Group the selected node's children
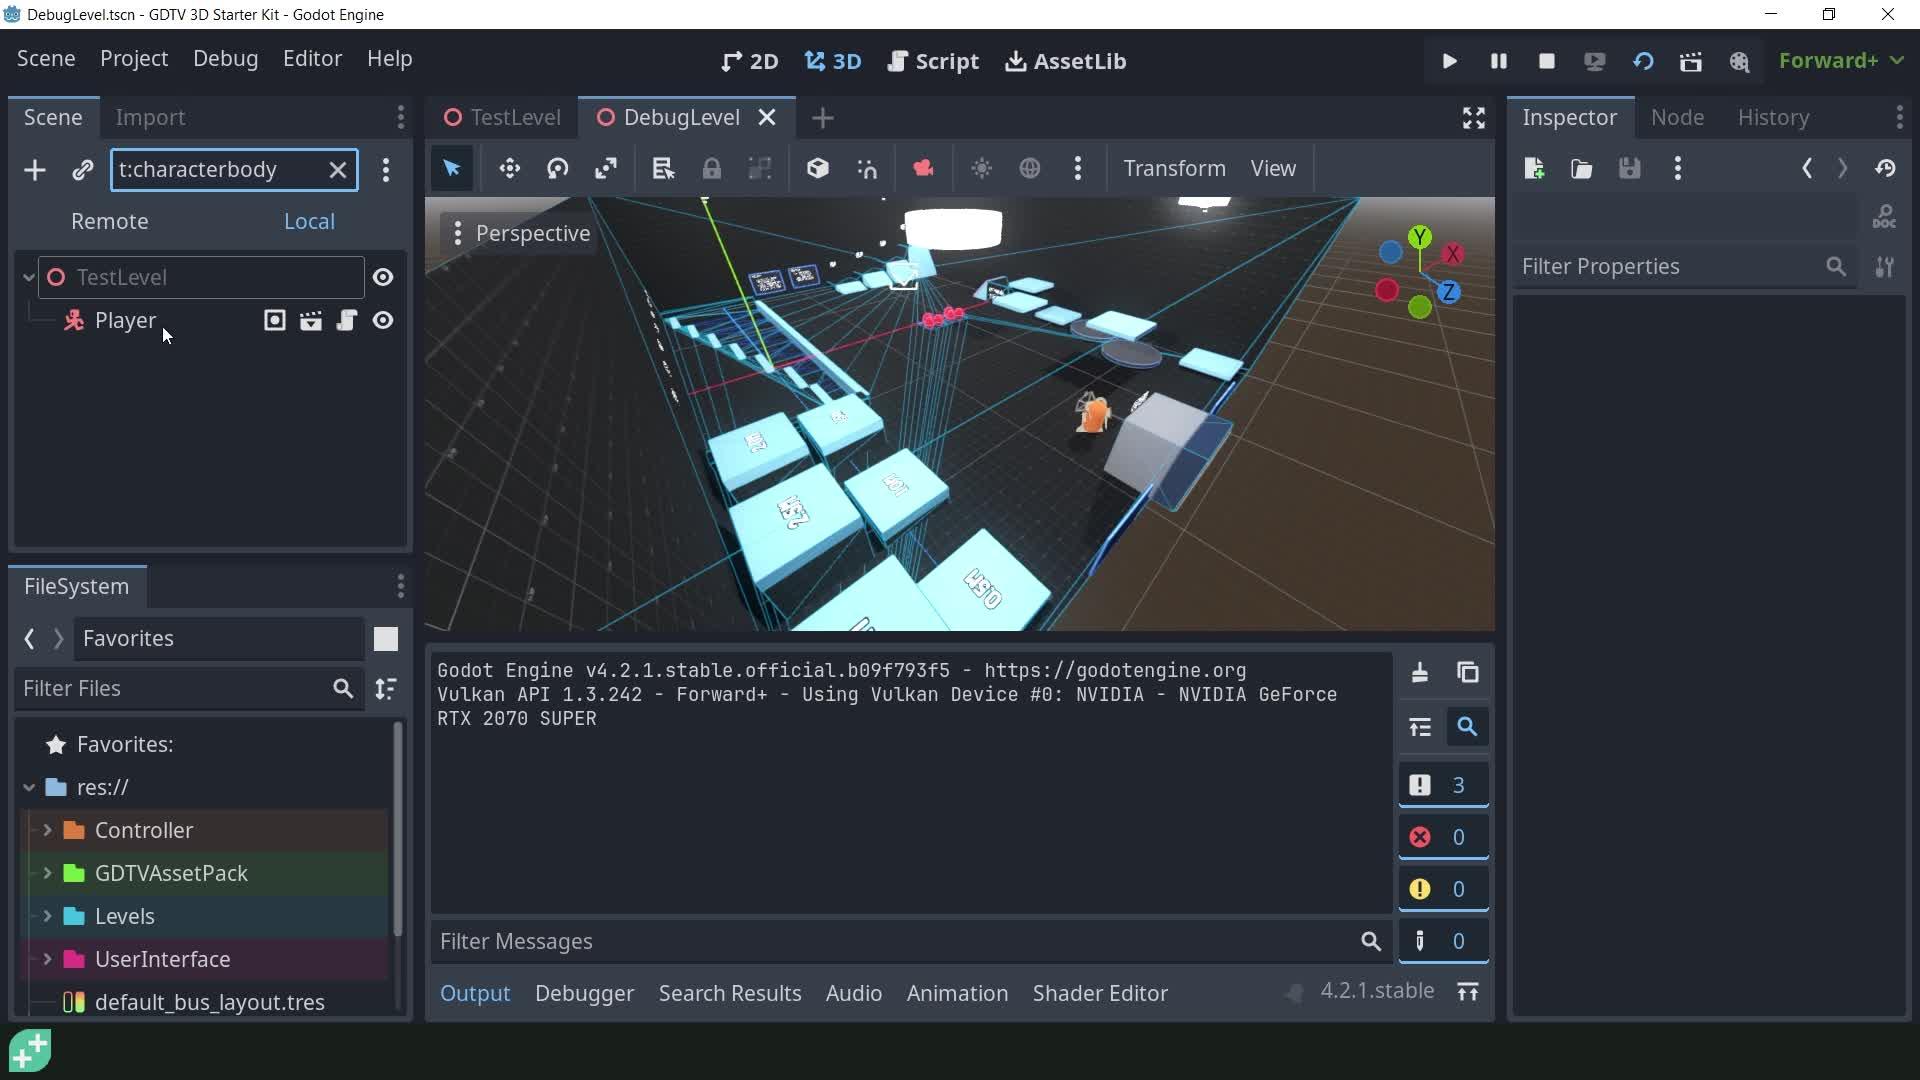 (x=760, y=168)
